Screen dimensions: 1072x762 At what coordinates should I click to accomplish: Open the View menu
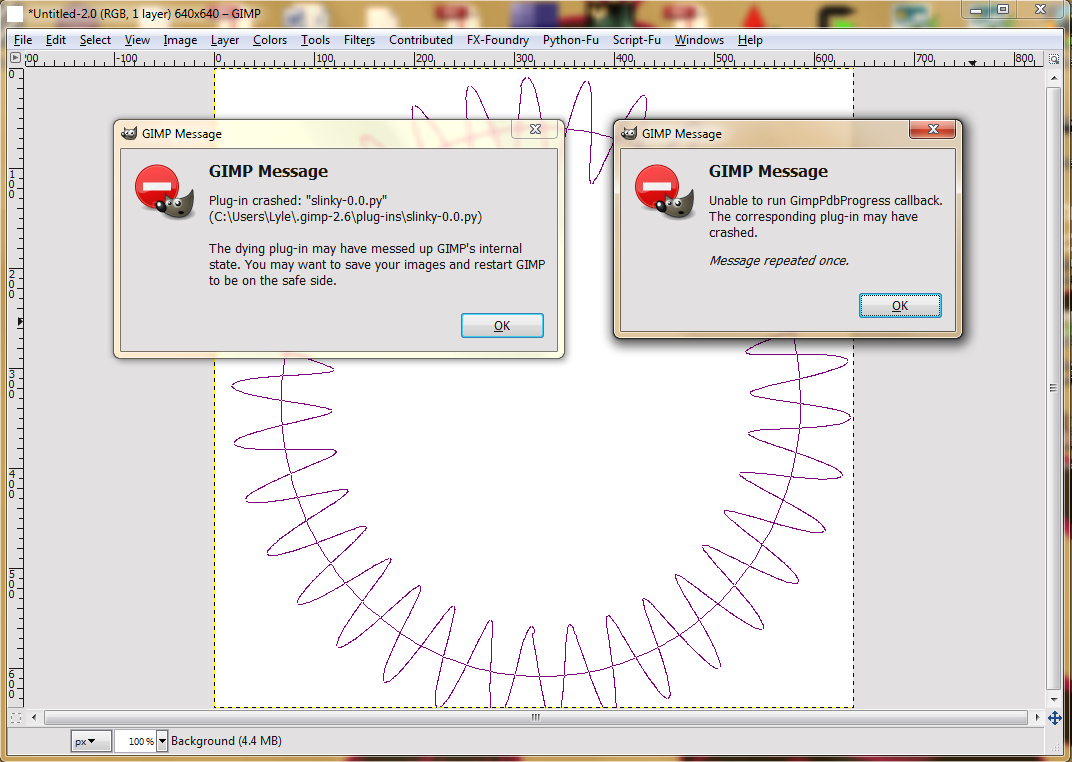137,40
